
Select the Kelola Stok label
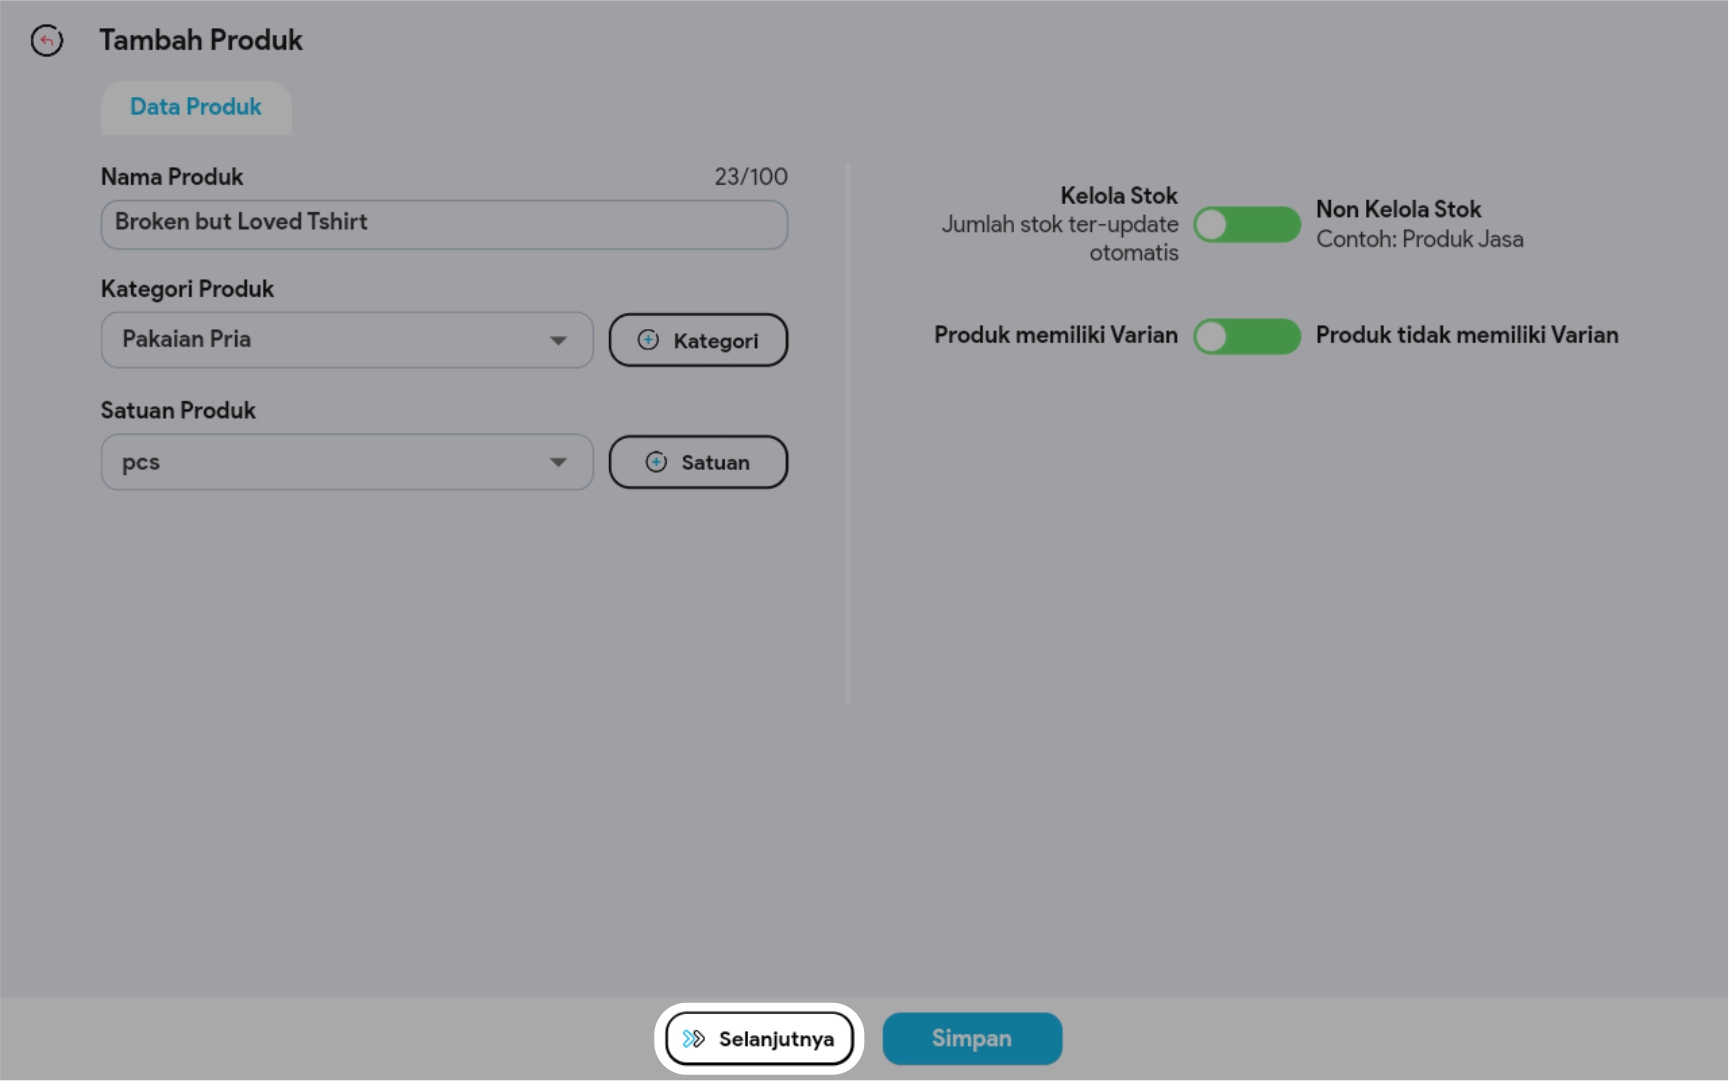[x=1118, y=195]
